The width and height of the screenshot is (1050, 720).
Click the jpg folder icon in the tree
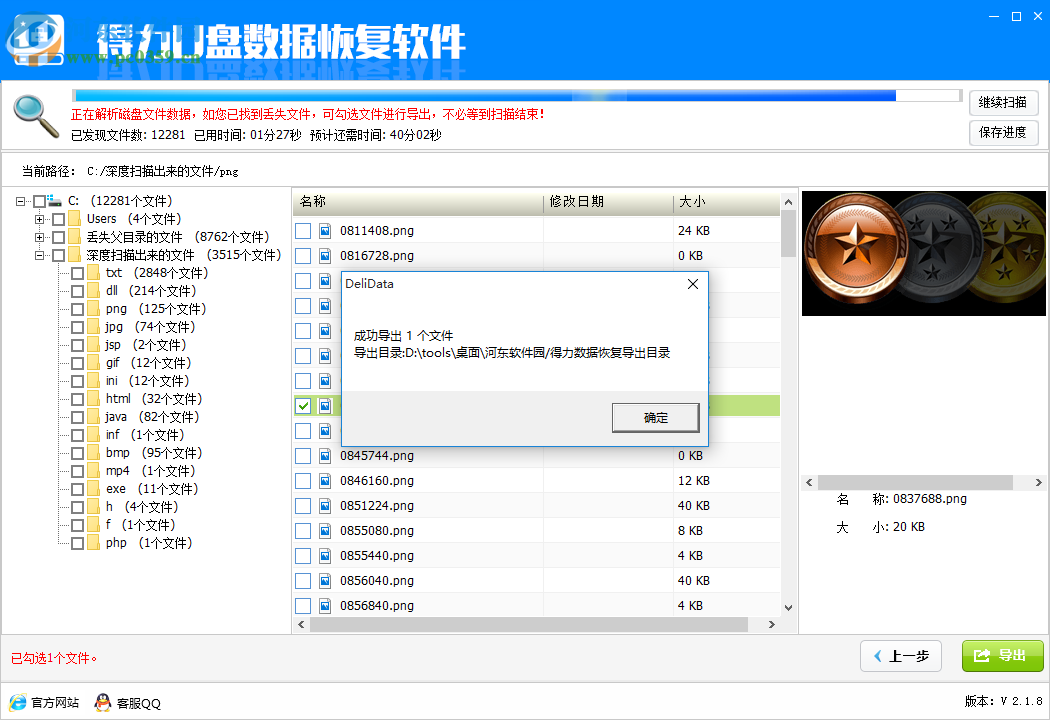(x=95, y=326)
